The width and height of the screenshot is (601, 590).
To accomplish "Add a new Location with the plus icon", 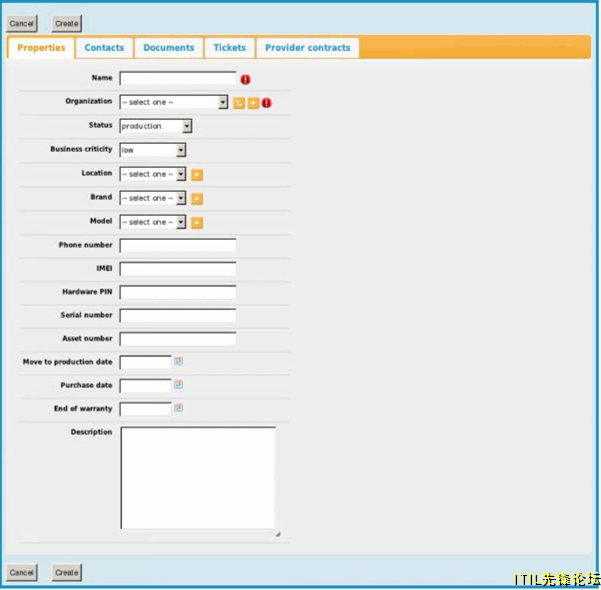I will coord(197,175).
